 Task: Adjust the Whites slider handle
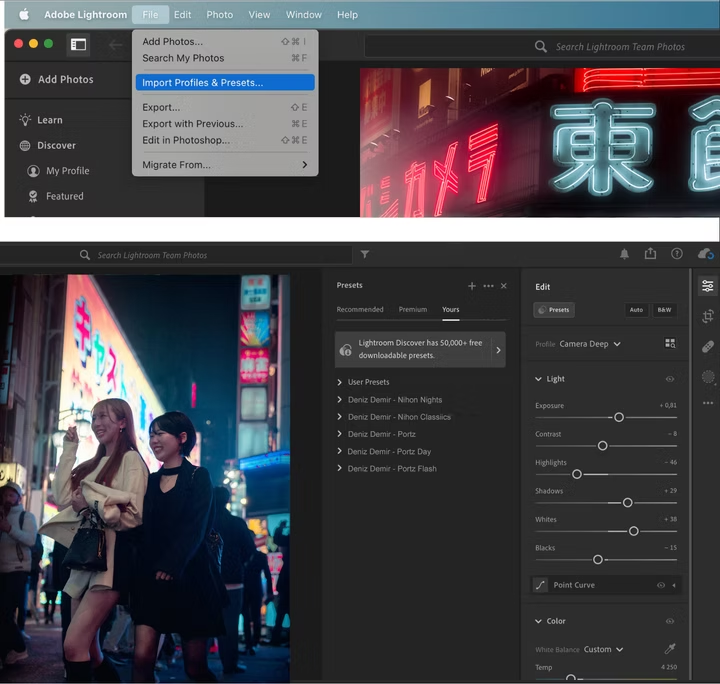[633, 531]
